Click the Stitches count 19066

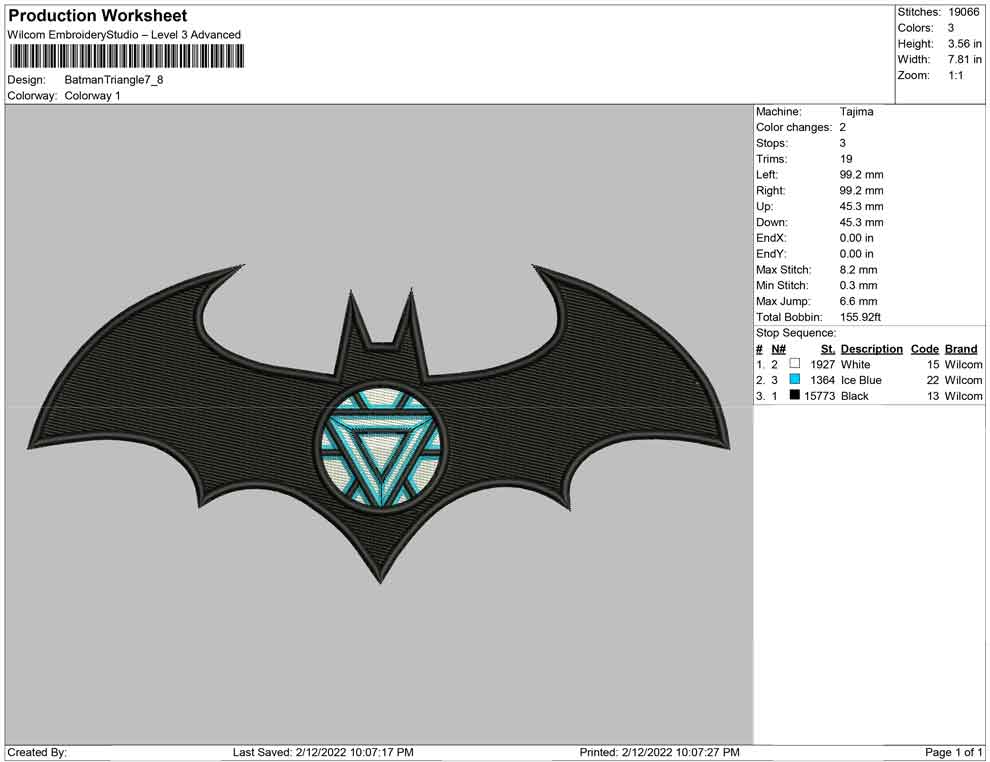965,12
